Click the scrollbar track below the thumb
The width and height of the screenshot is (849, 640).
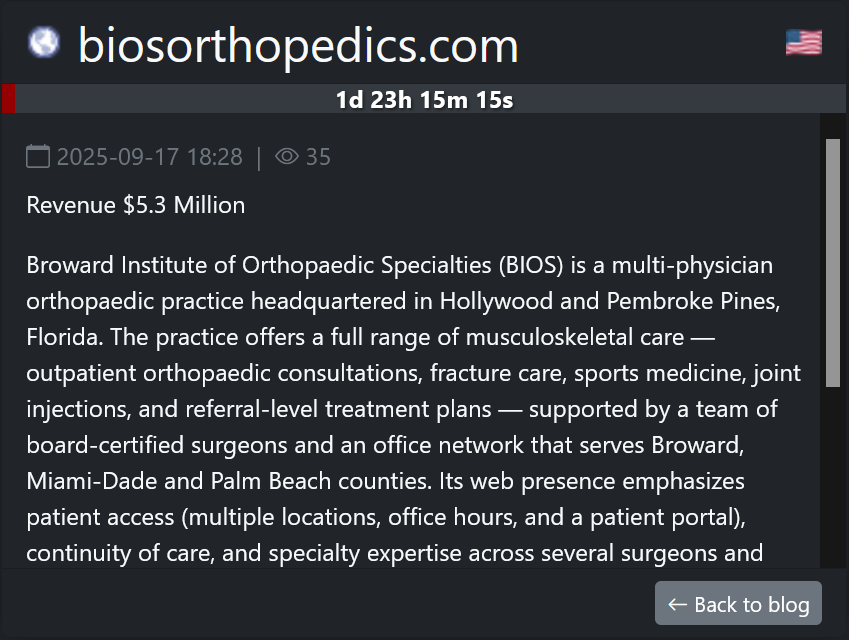click(x=832, y=480)
